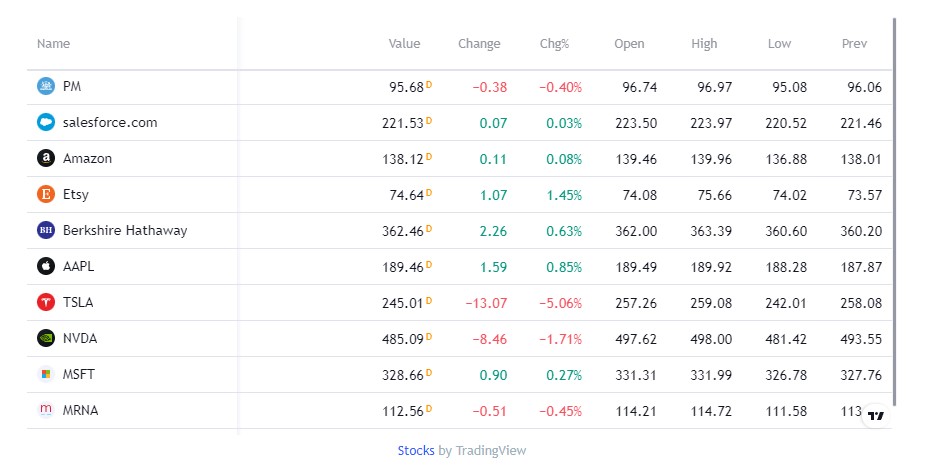
Task: Click the vertical scrollbar of stock table
Action: (894, 213)
